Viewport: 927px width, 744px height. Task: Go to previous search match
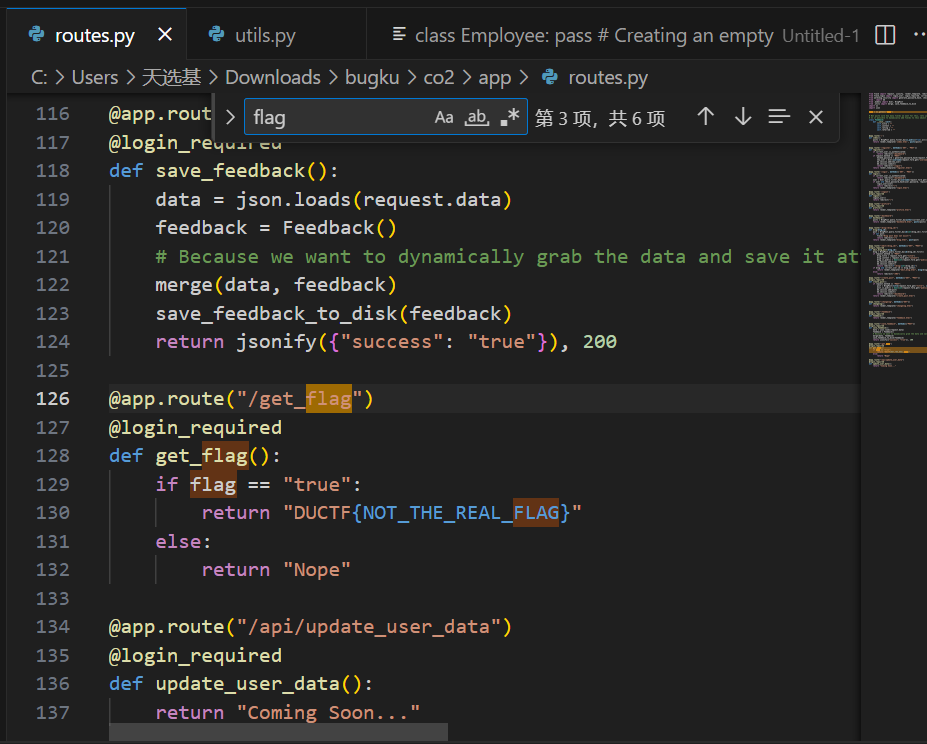(x=706, y=117)
